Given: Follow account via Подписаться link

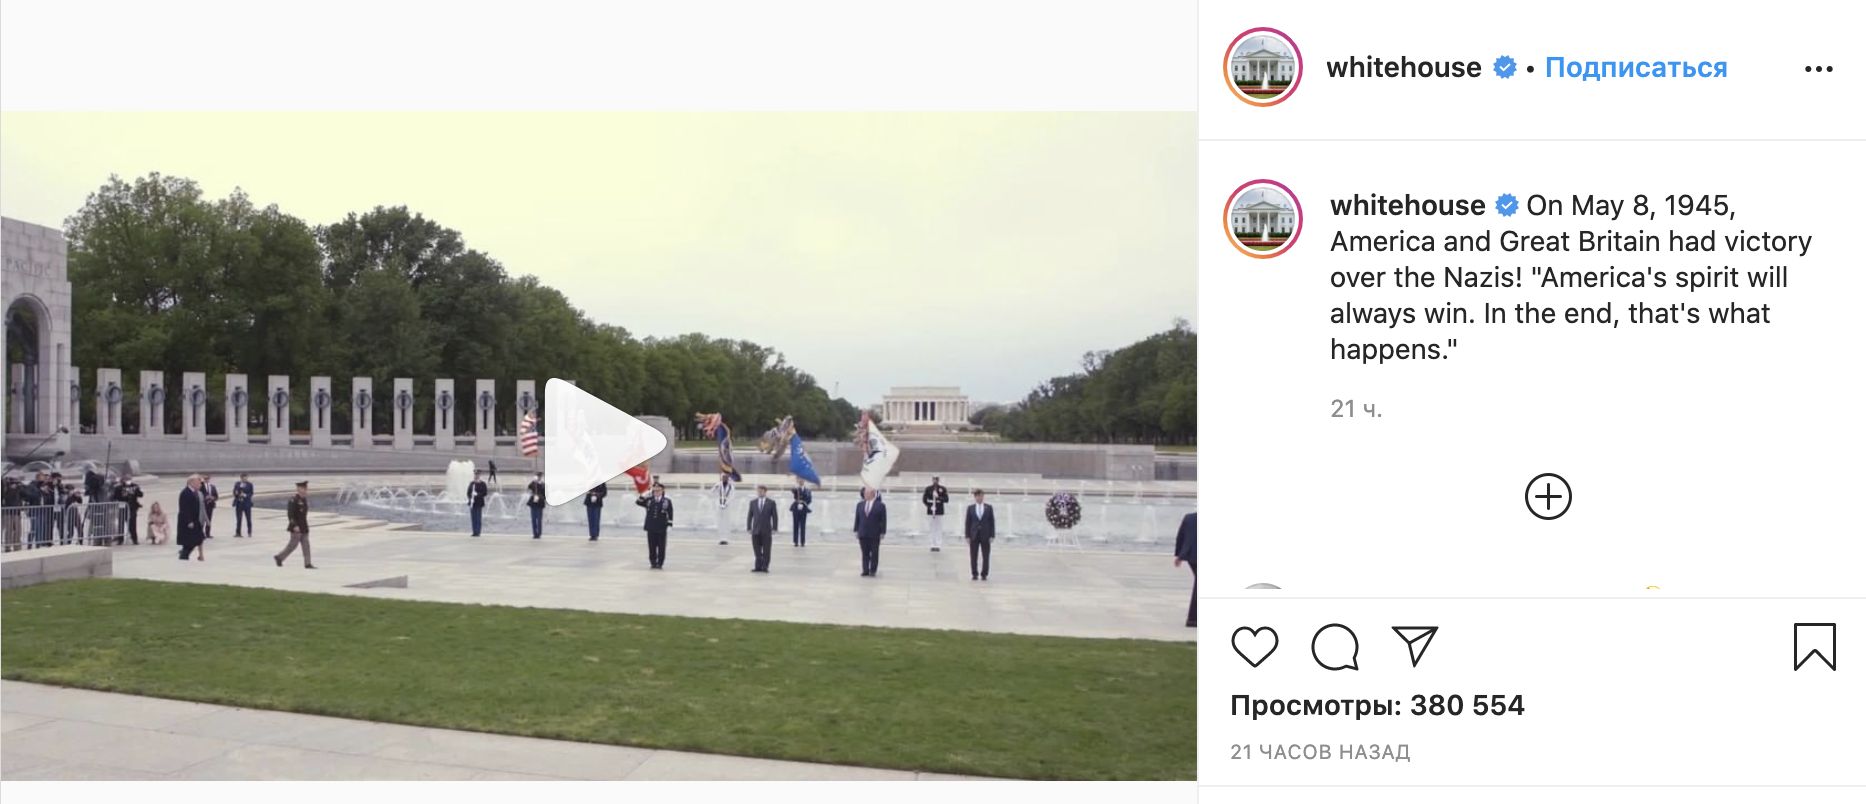Looking at the screenshot, I should tap(1636, 67).
